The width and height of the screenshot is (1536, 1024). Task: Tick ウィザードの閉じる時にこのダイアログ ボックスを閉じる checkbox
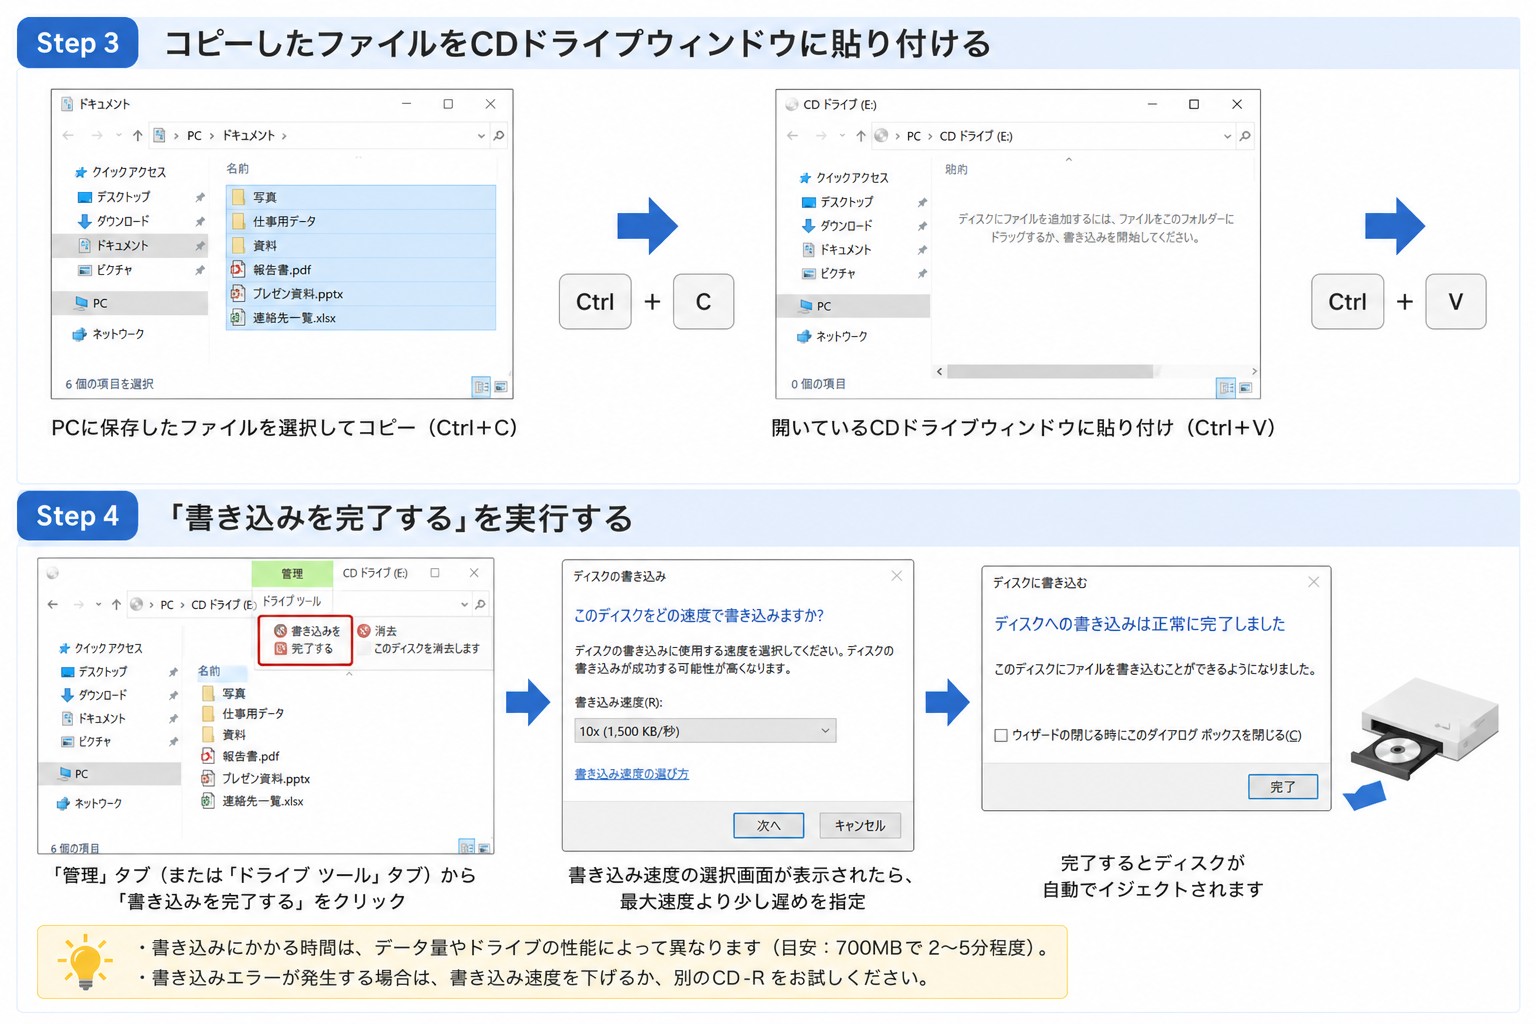click(x=1001, y=735)
